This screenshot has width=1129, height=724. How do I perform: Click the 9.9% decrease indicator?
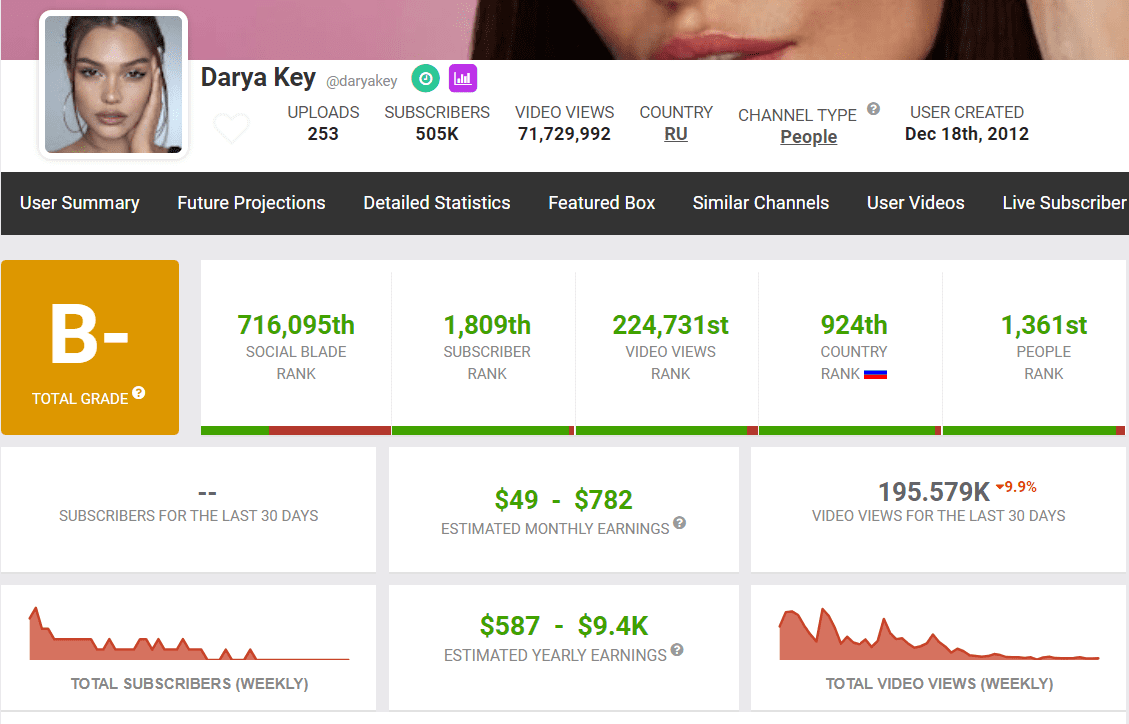coord(1016,487)
